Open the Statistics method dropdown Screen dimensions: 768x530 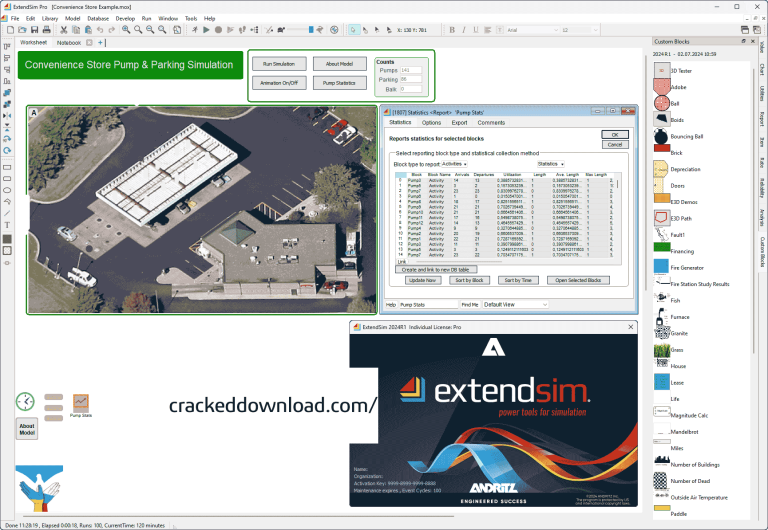coord(551,164)
